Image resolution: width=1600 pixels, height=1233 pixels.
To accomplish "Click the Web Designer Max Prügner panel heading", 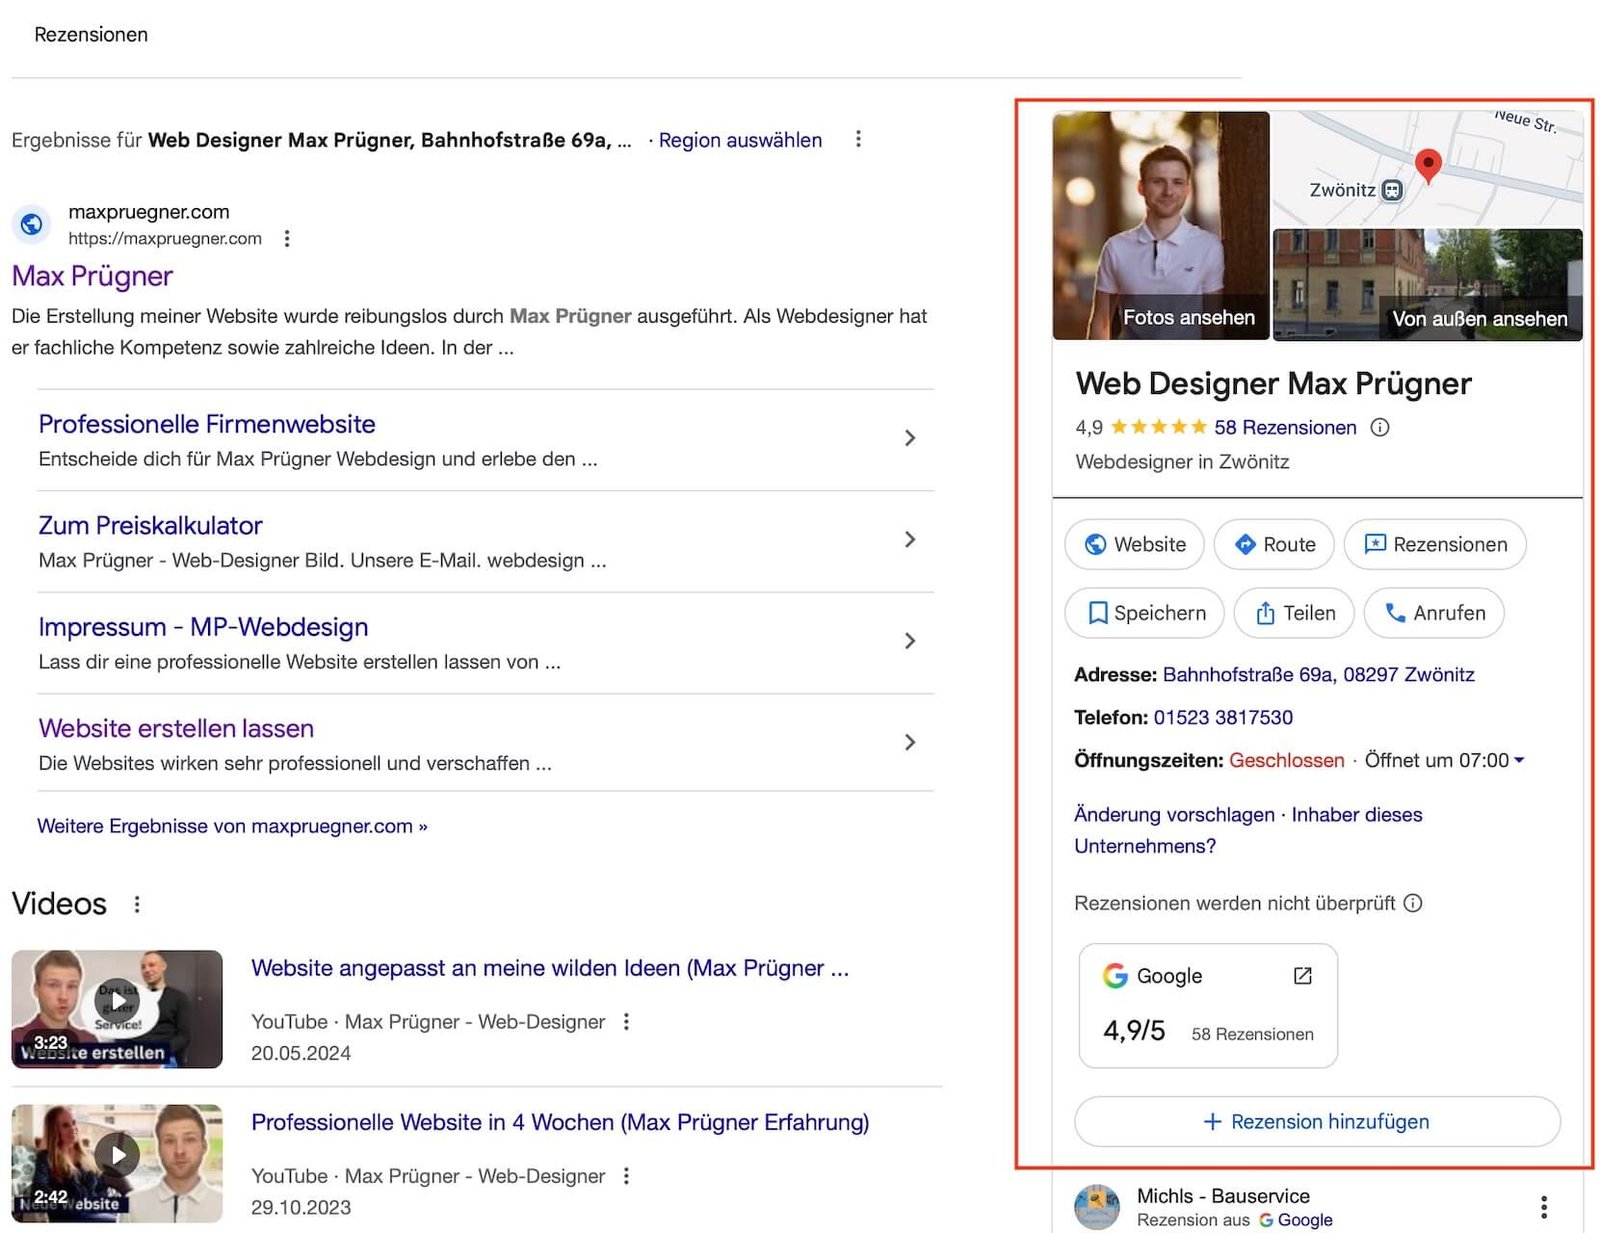I will click(x=1273, y=384).
